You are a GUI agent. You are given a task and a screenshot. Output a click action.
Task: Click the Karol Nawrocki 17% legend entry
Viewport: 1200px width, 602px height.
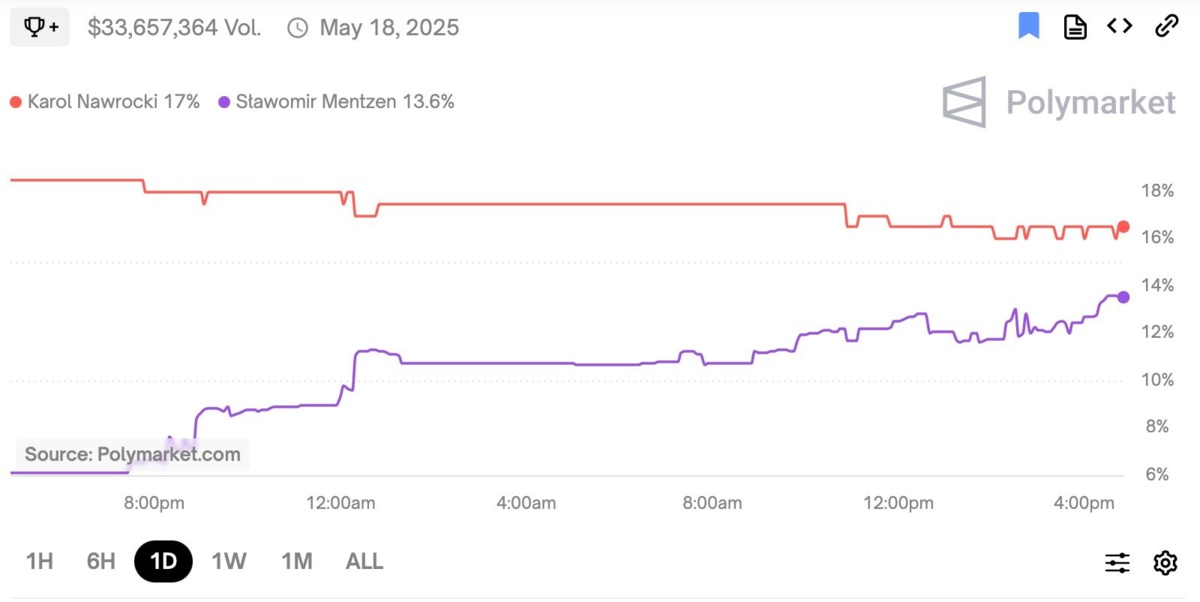pyautogui.click(x=106, y=102)
